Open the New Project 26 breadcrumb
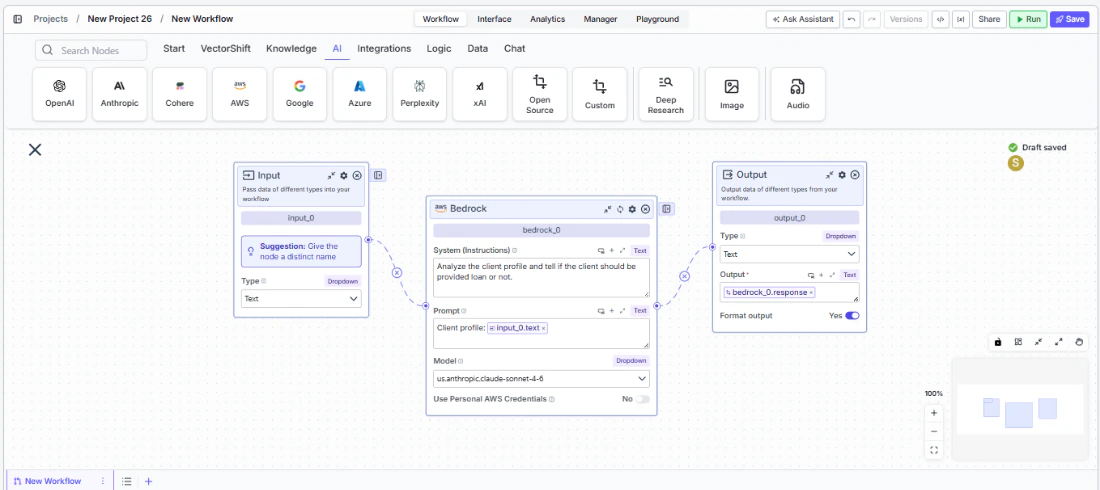The height and width of the screenshot is (490, 1100). tap(119, 19)
